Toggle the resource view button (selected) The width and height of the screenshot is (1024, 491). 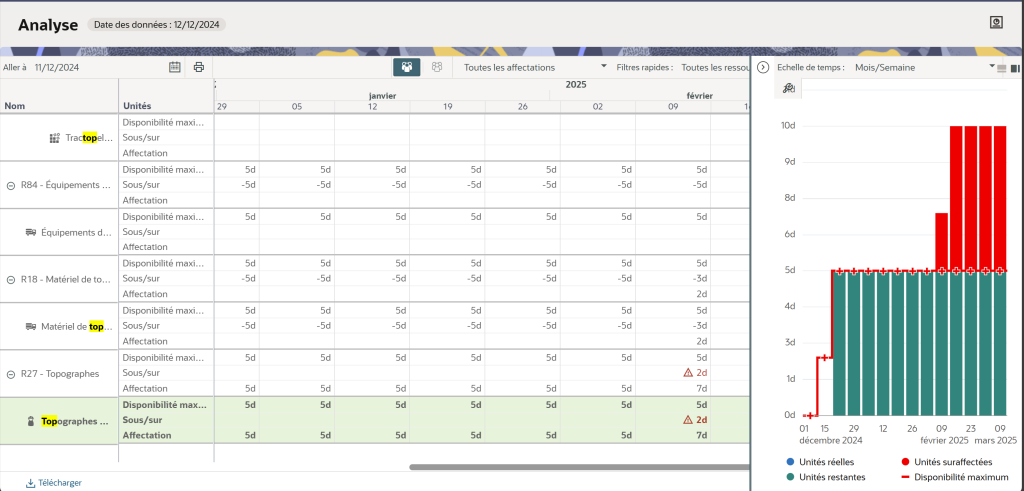point(406,67)
